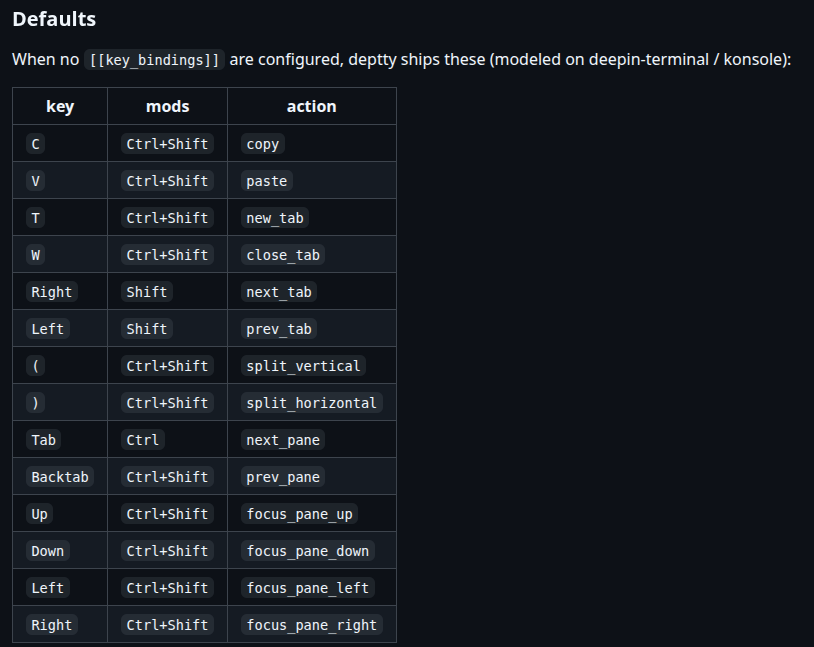Viewport: 814px width, 647px height.
Task: Click the 'focus_pane_up' action
Action: [x=300, y=514]
